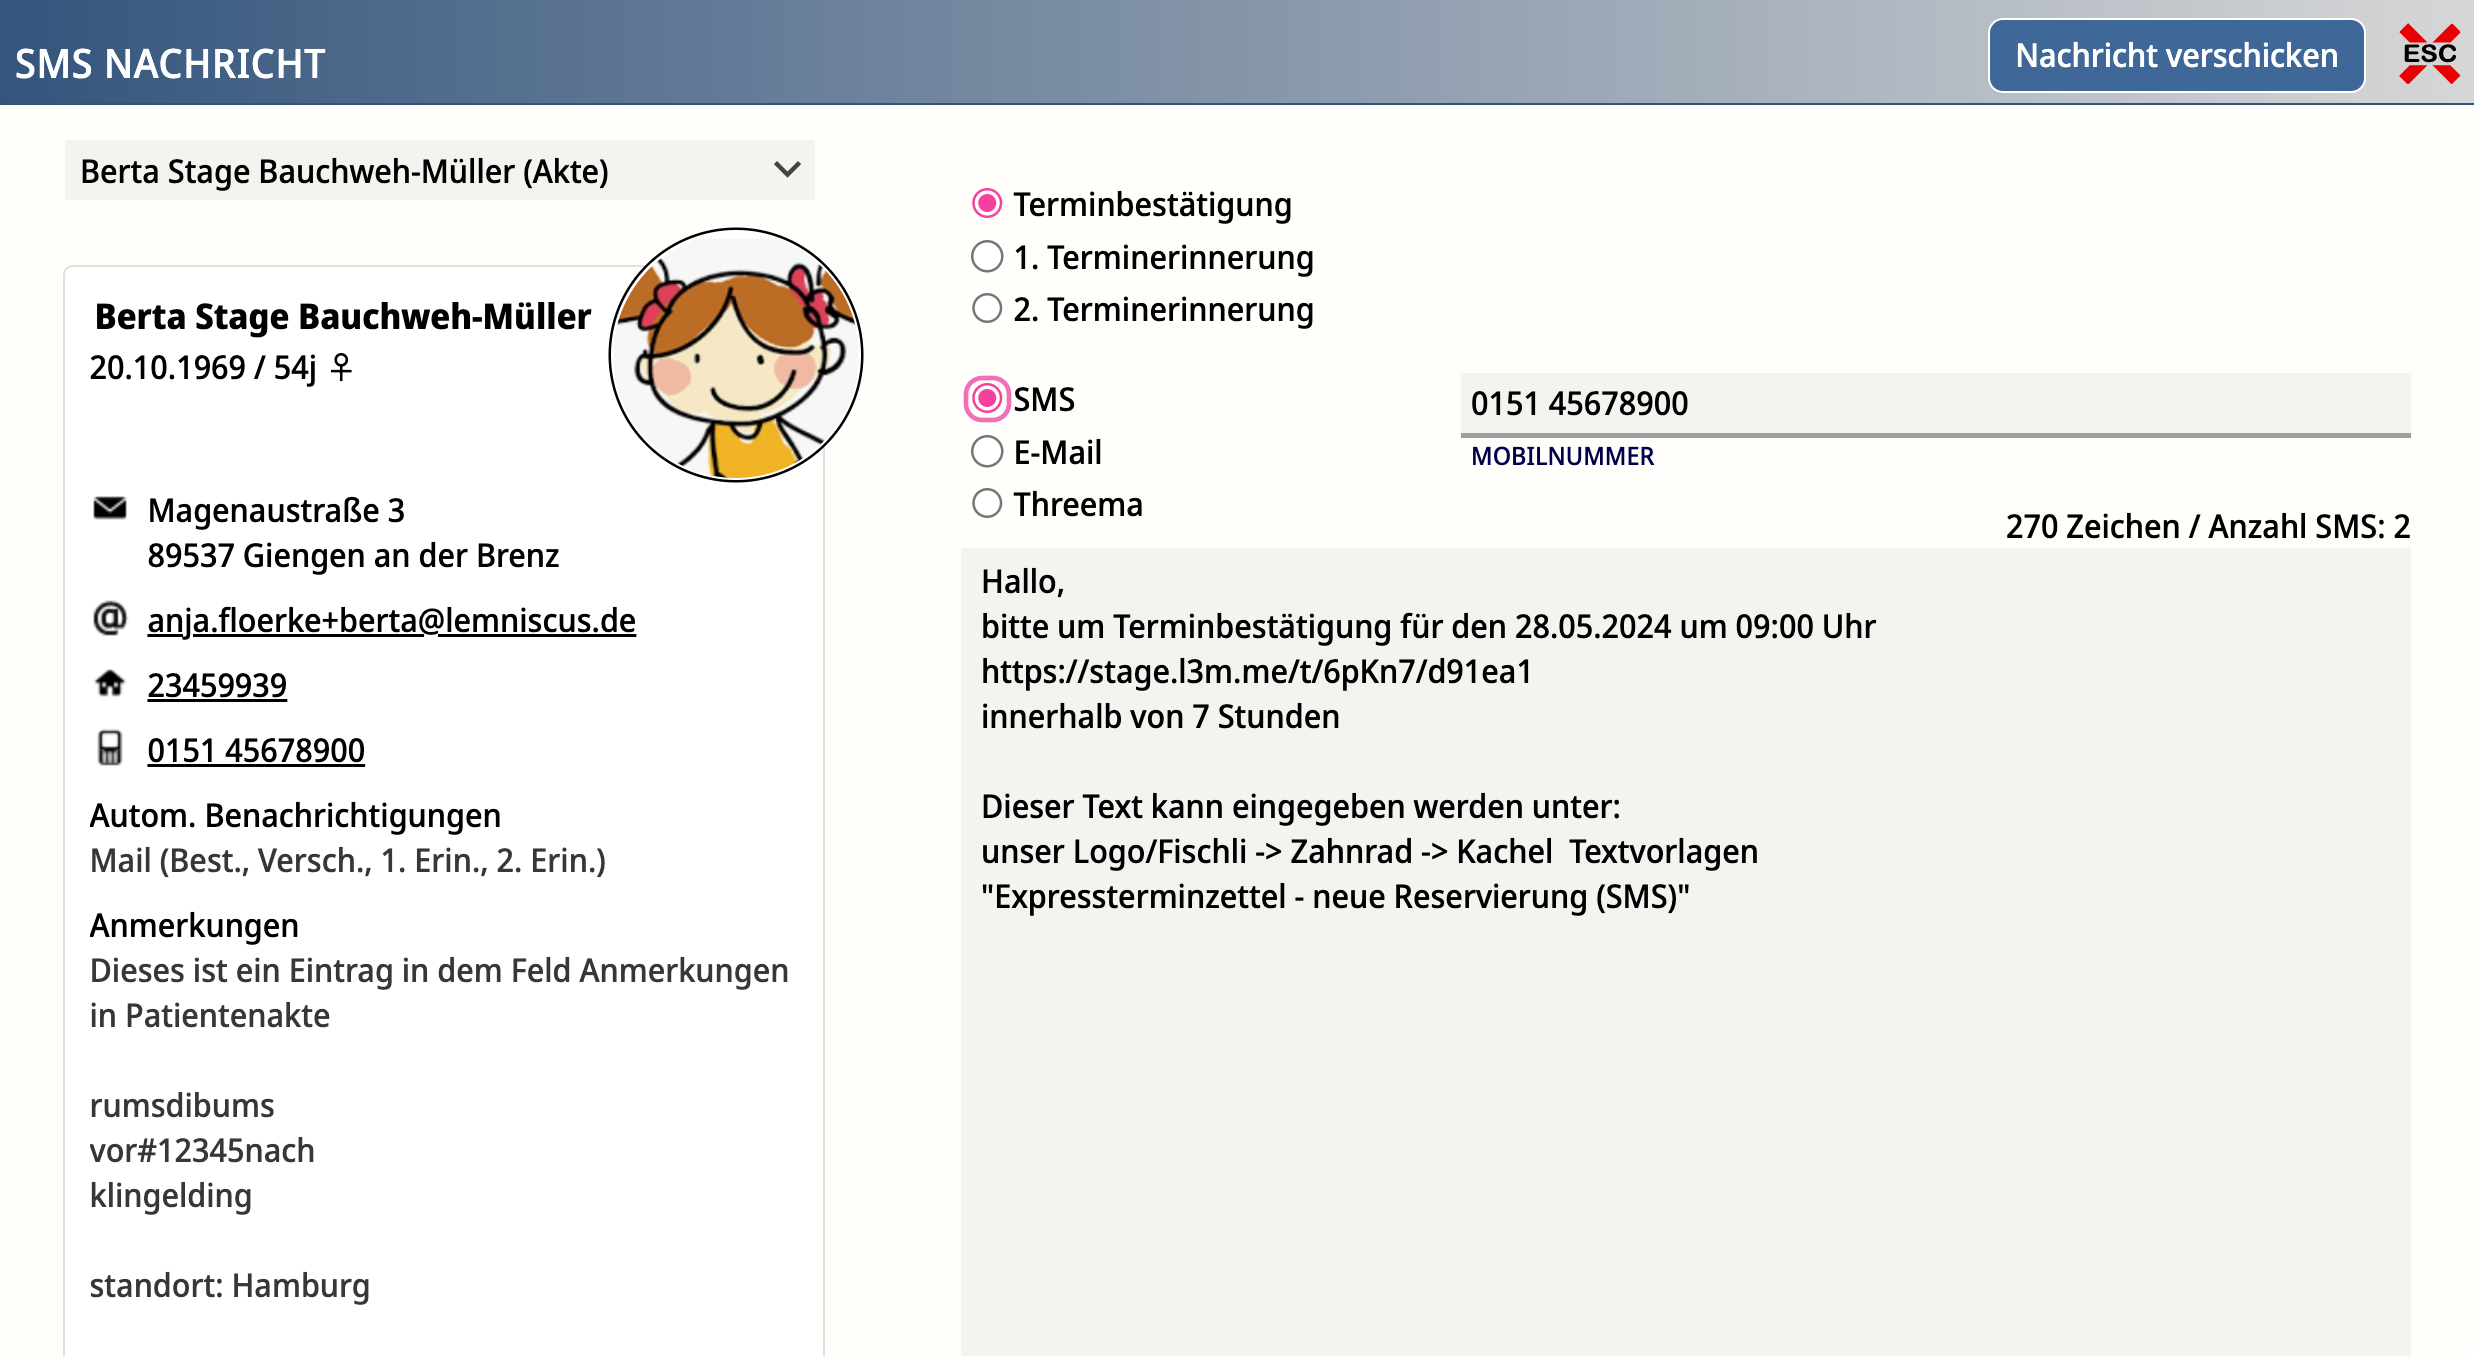
Task: Click inside the SMS message text area
Action: tap(1684, 1050)
